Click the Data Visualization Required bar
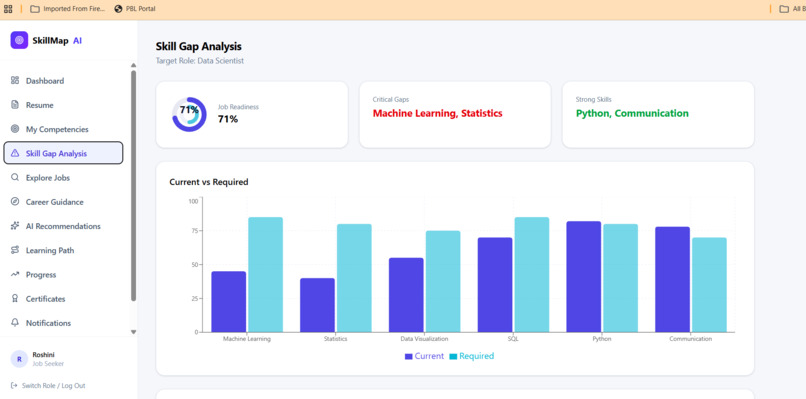 tap(443, 281)
